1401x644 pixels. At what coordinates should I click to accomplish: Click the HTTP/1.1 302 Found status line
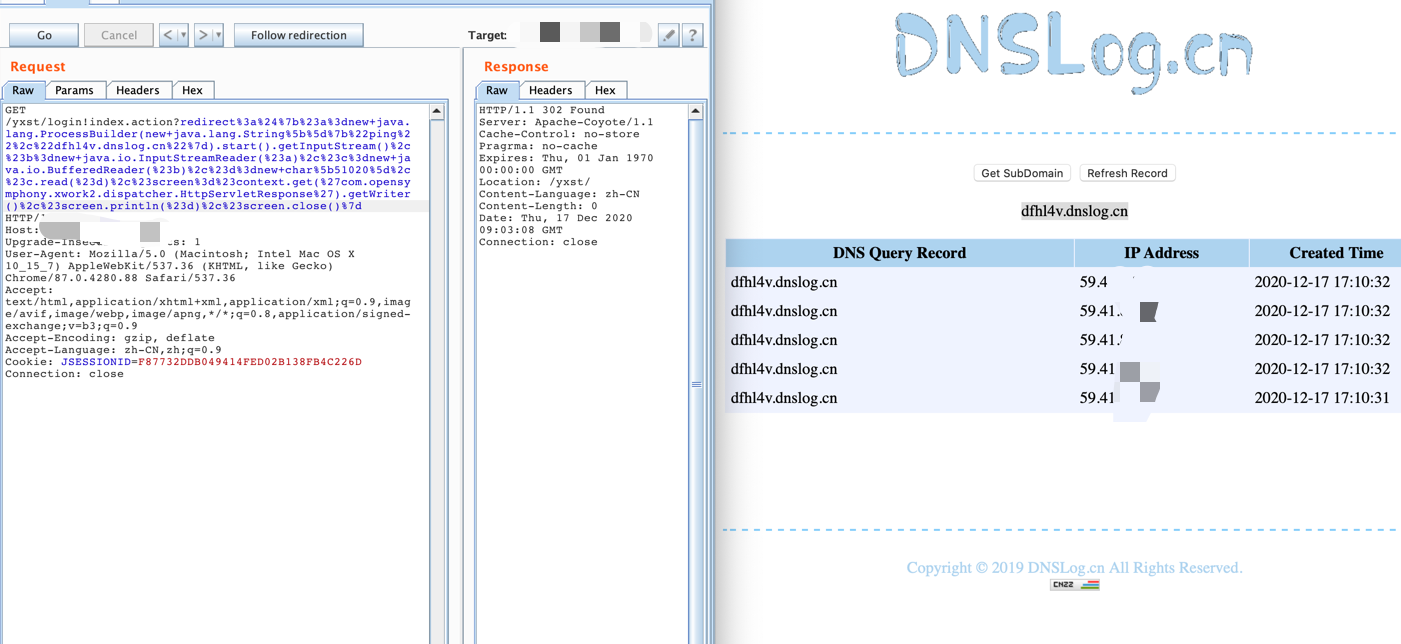click(542, 110)
